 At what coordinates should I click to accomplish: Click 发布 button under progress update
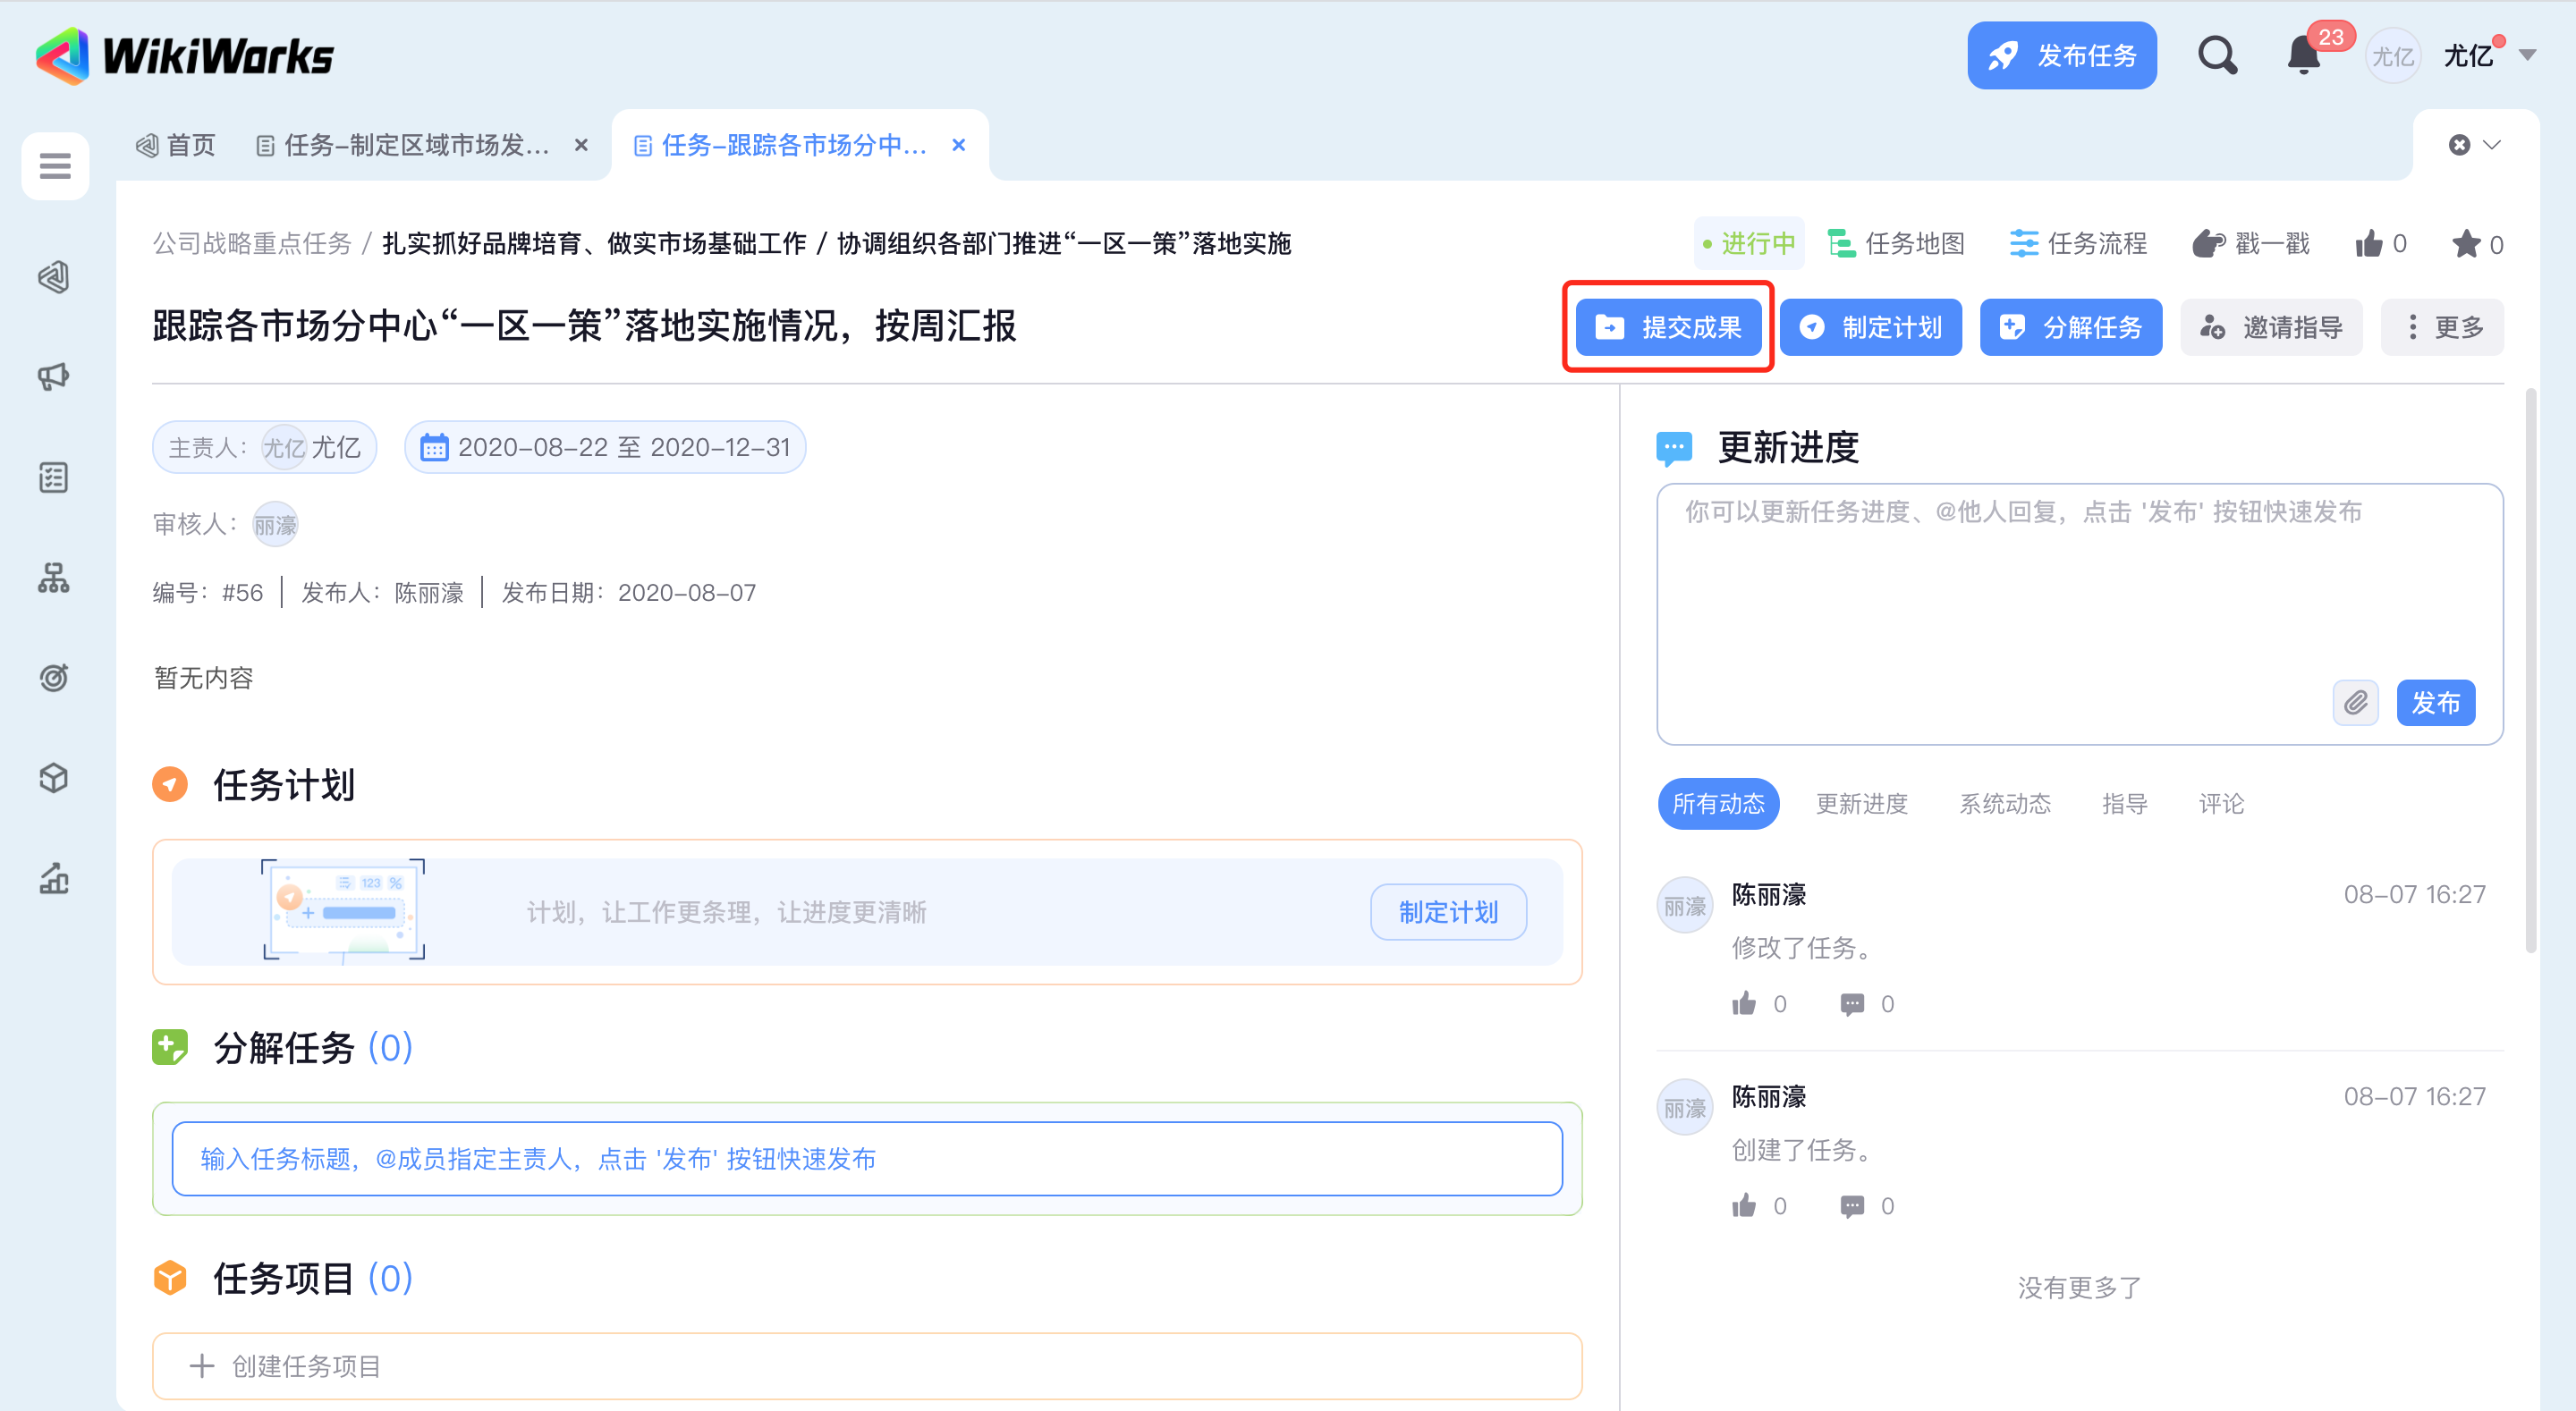[2435, 703]
